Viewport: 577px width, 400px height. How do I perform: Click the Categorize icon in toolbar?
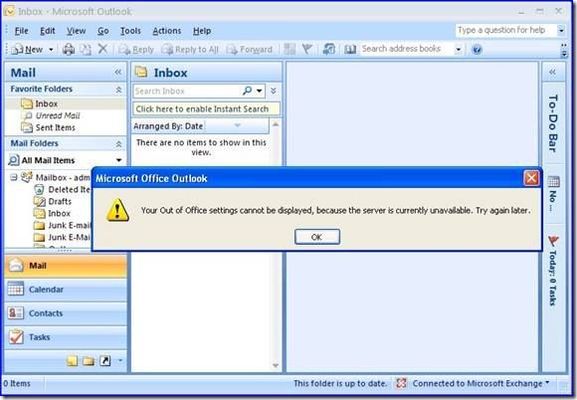point(290,49)
